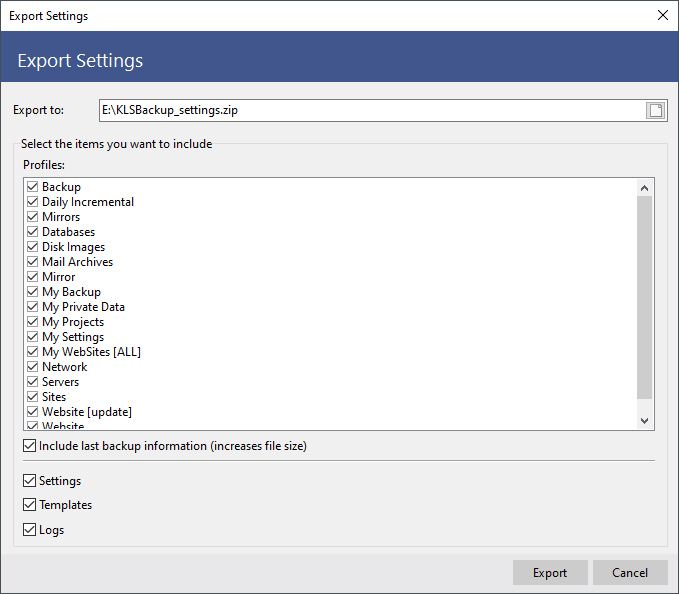Toggle My WebSites [ALL] checkbox
Image resolution: width=679 pixels, height=594 pixels.
33,352
